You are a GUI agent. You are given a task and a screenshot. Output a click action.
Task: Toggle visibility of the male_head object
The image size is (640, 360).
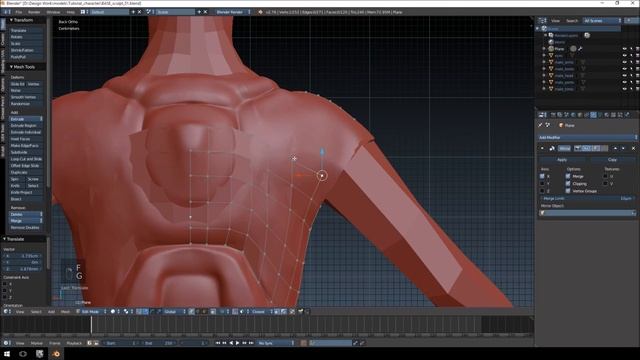point(624,76)
